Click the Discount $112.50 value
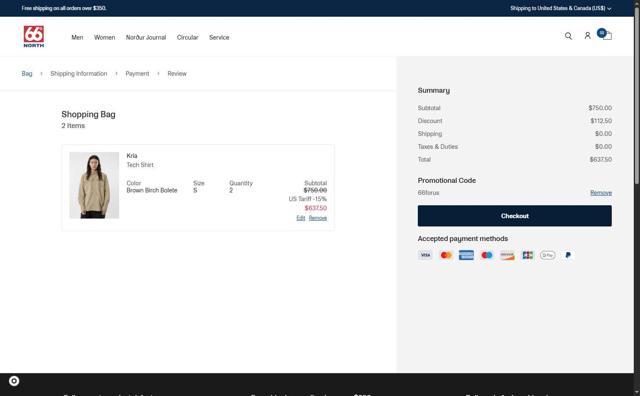Viewport: 640px width, 396px height. click(601, 121)
